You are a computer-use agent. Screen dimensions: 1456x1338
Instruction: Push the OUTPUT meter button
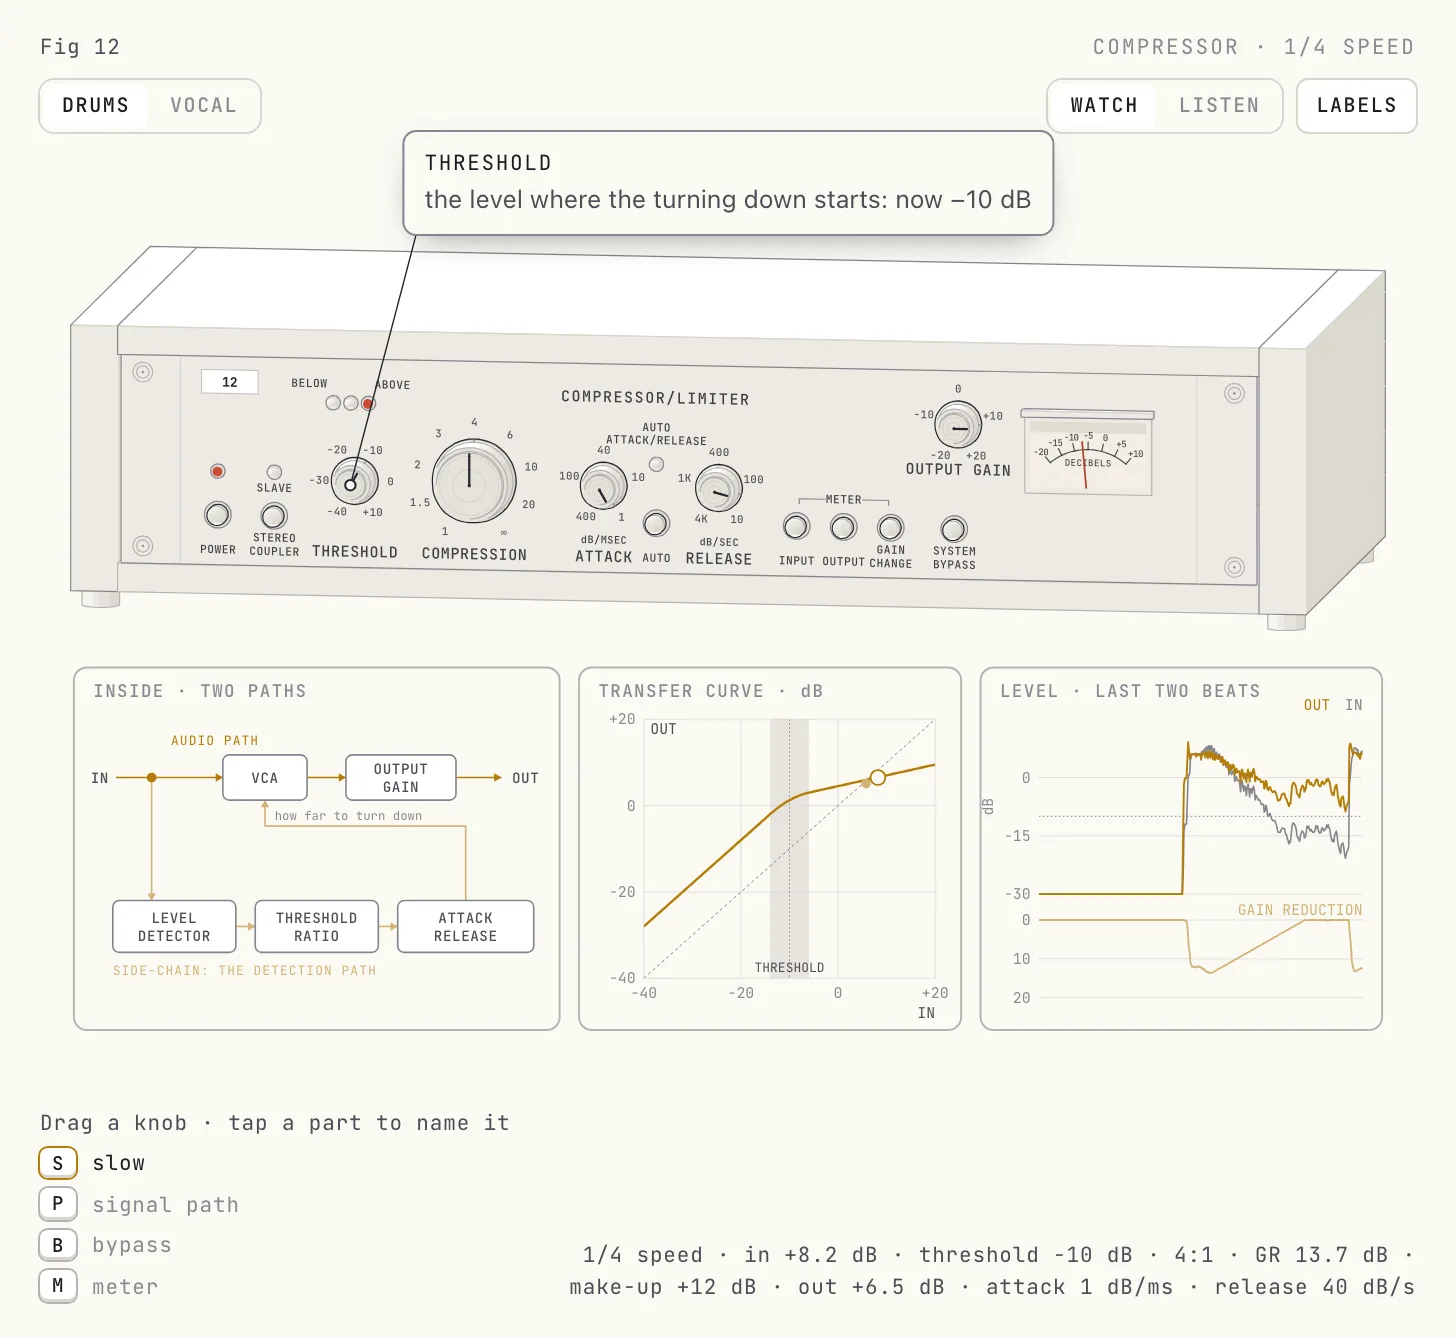pyautogui.click(x=844, y=527)
